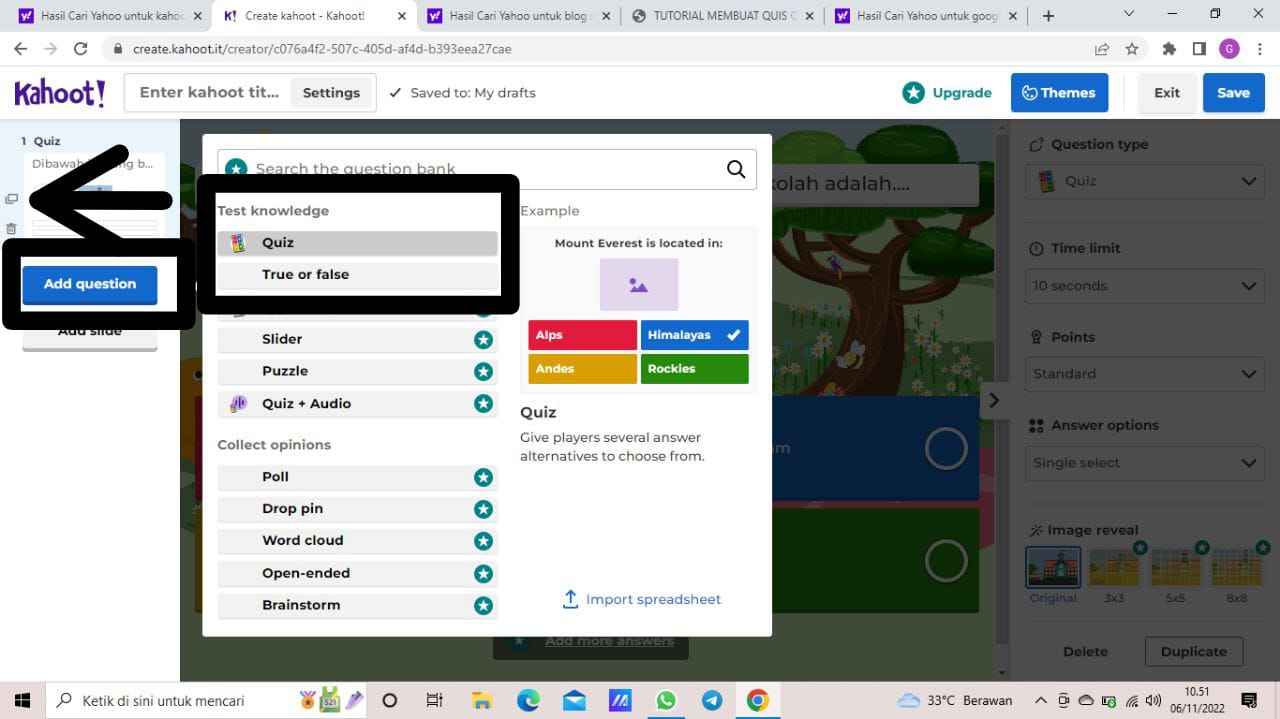
Task: Click the Duplicate button in right panel
Action: (x=1193, y=652)
